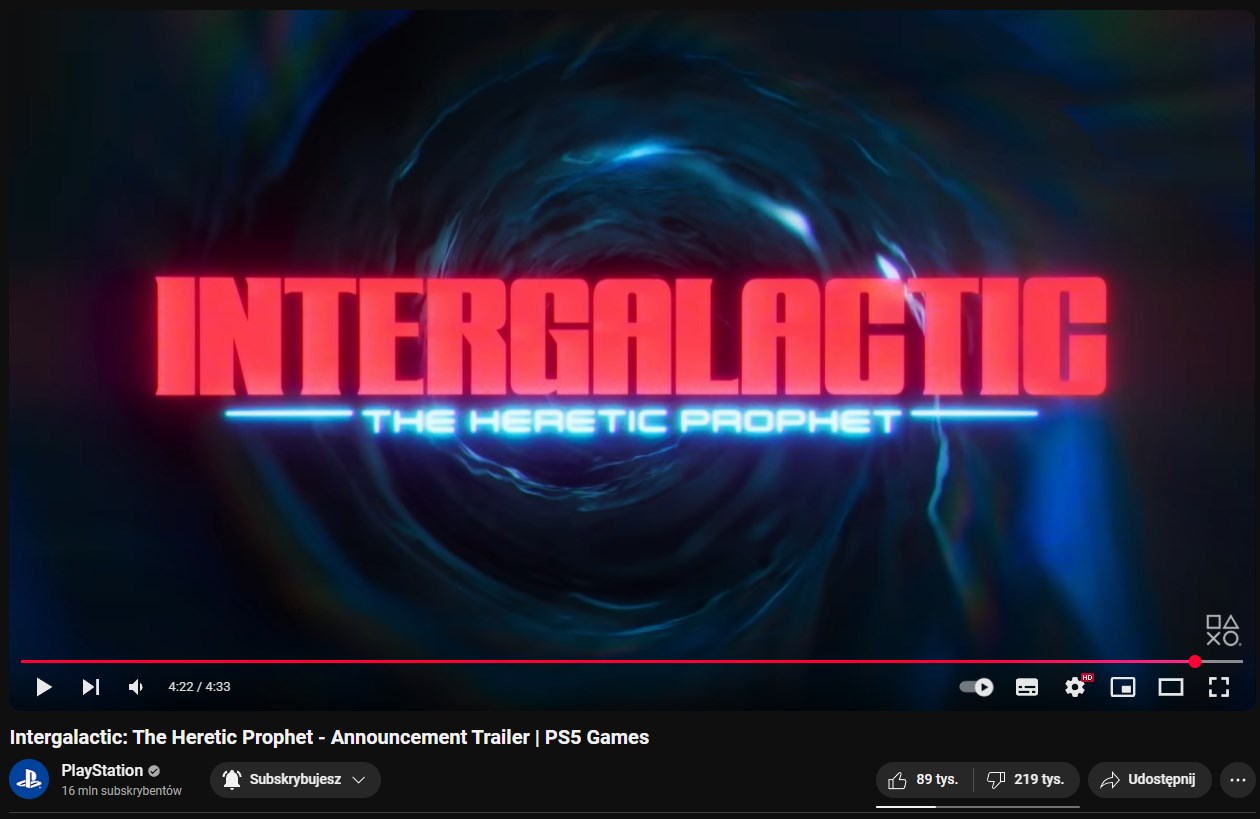The image size is (1260, 819).
Task: Click the red progress bar scrubber handle
Action: [1195, 662]
